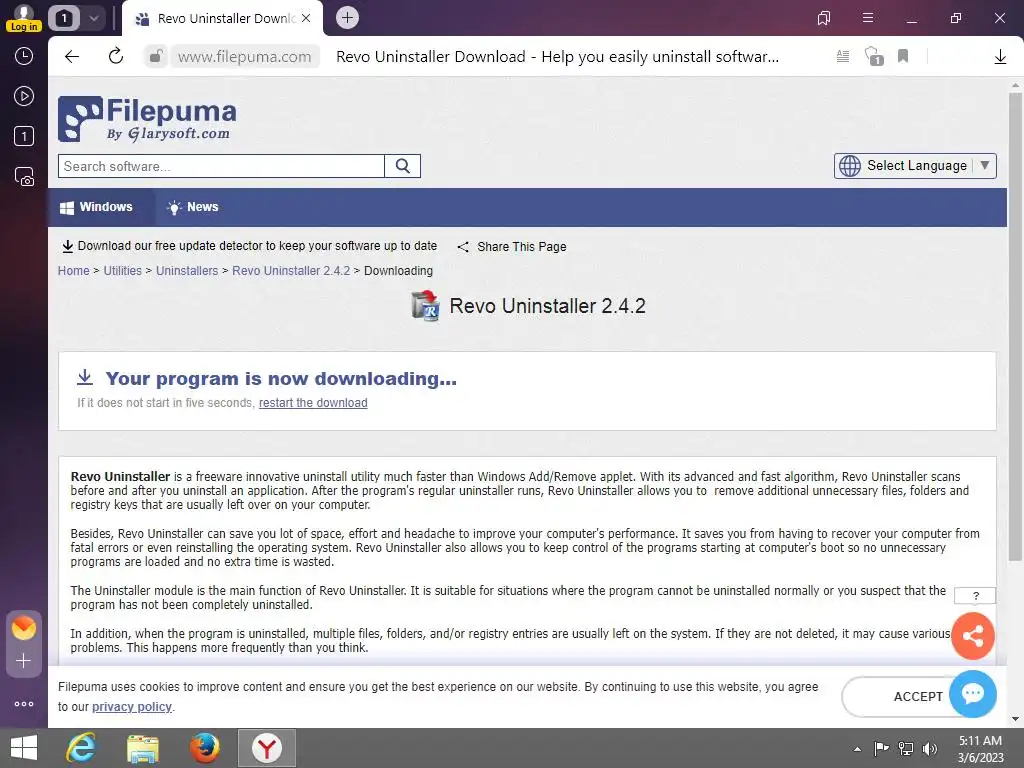The width and height of the screenshot is (1024, 768).
Task: Click Download our free update detector link
Action: click(x=249, y=246)
